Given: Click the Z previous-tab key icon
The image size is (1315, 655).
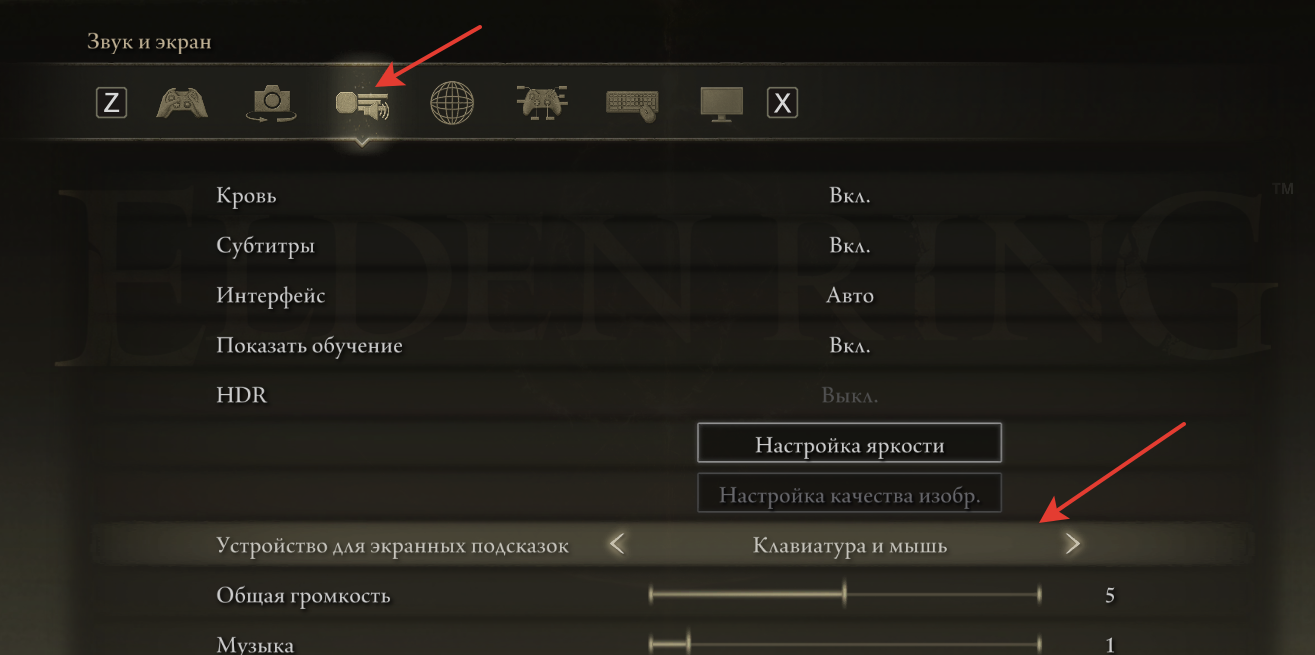Looking at the screenshot, I should 111,102.
